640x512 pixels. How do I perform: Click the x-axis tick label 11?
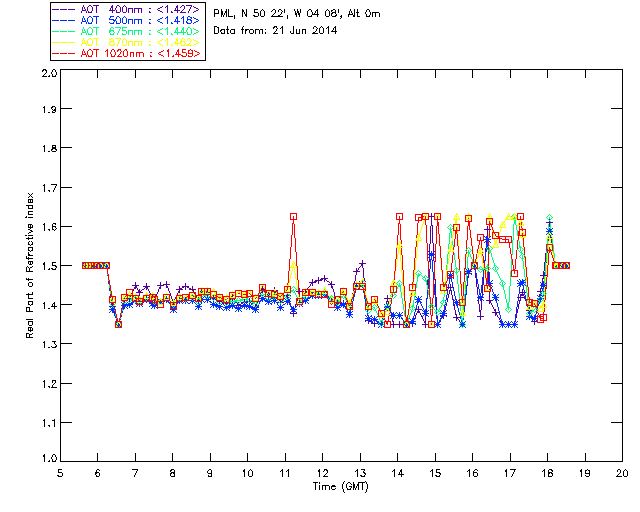point(285,473)
